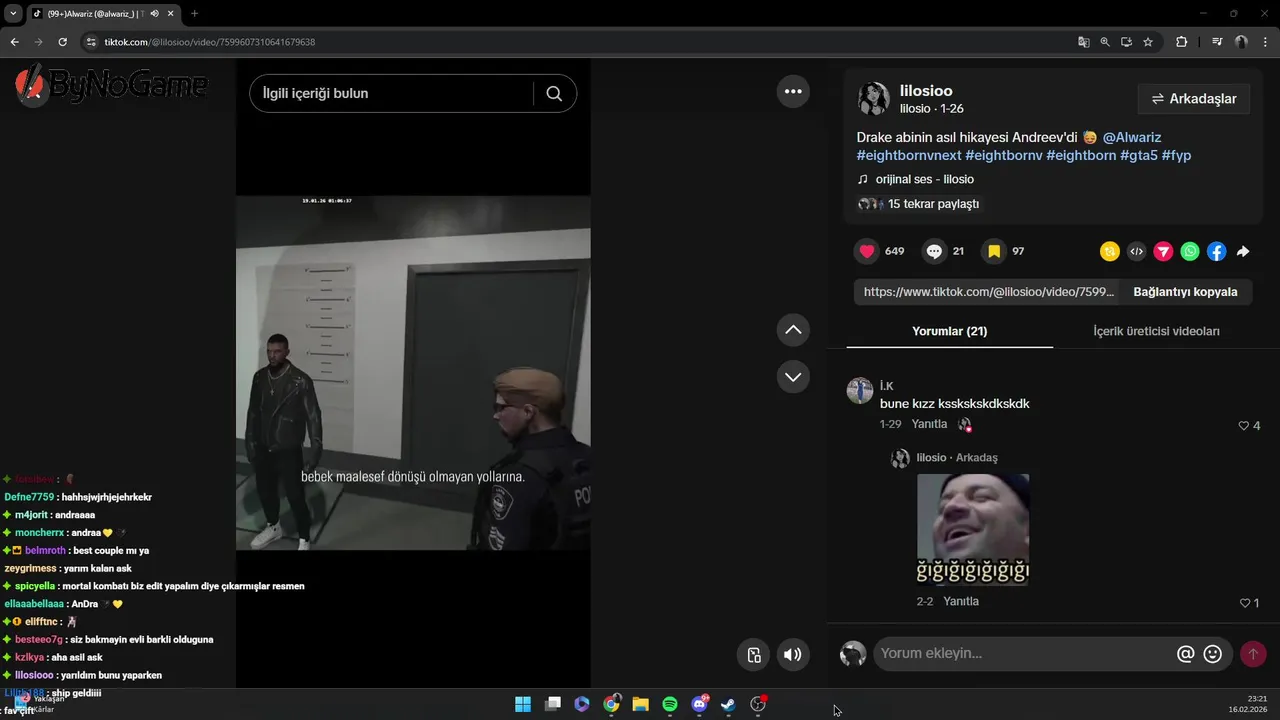Open more share options arrow
The width and height of the screenshot is (1280, 720).
(1243, 252)
